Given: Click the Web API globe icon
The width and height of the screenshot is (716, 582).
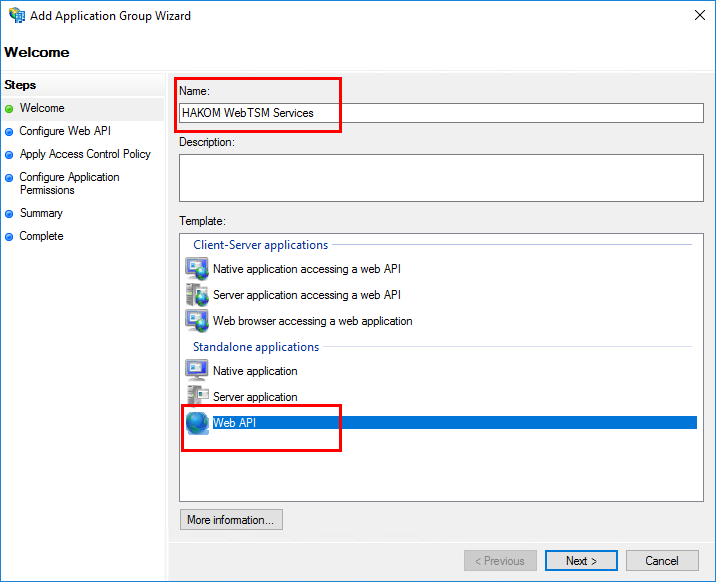Looking at the screenshot, I should tap(197, 423).
